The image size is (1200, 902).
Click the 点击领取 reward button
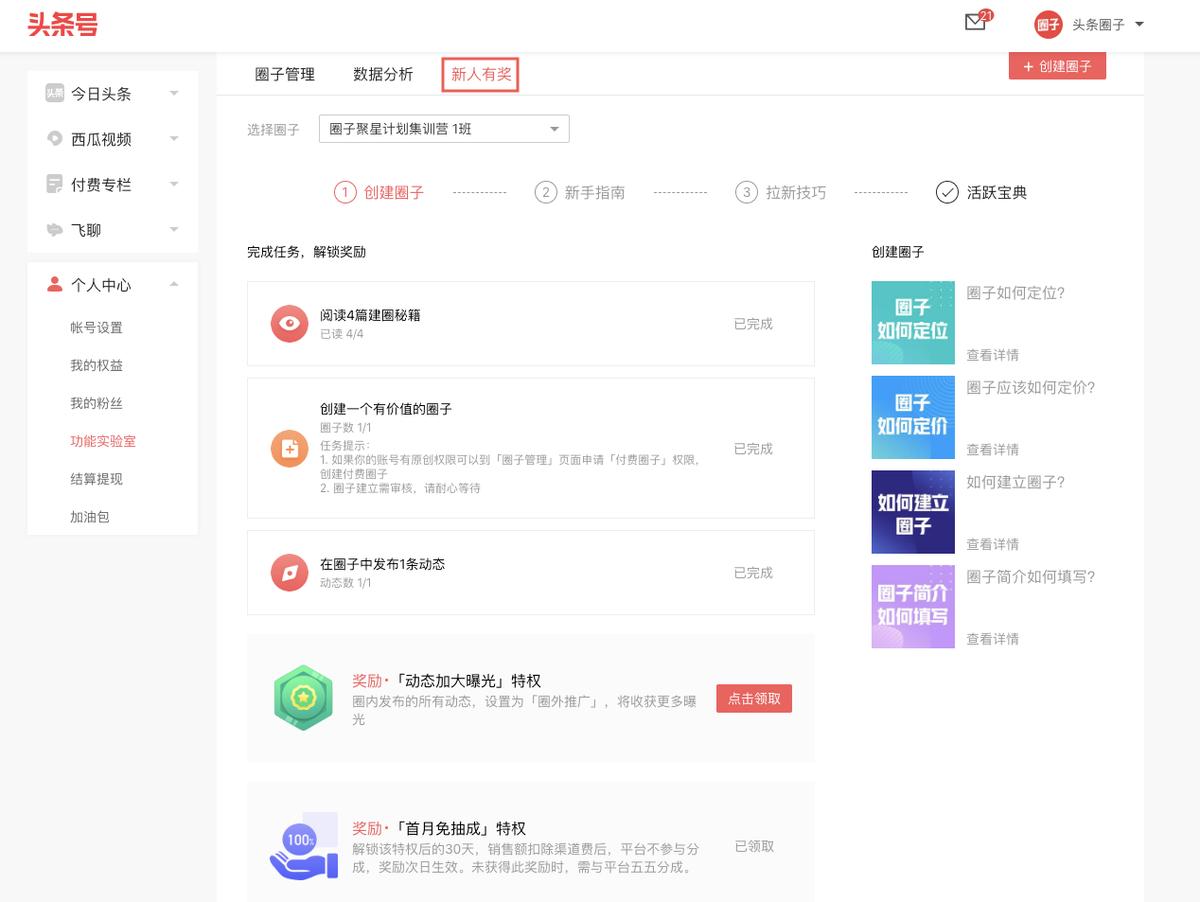pyautogui.click(x=753, y=698)
